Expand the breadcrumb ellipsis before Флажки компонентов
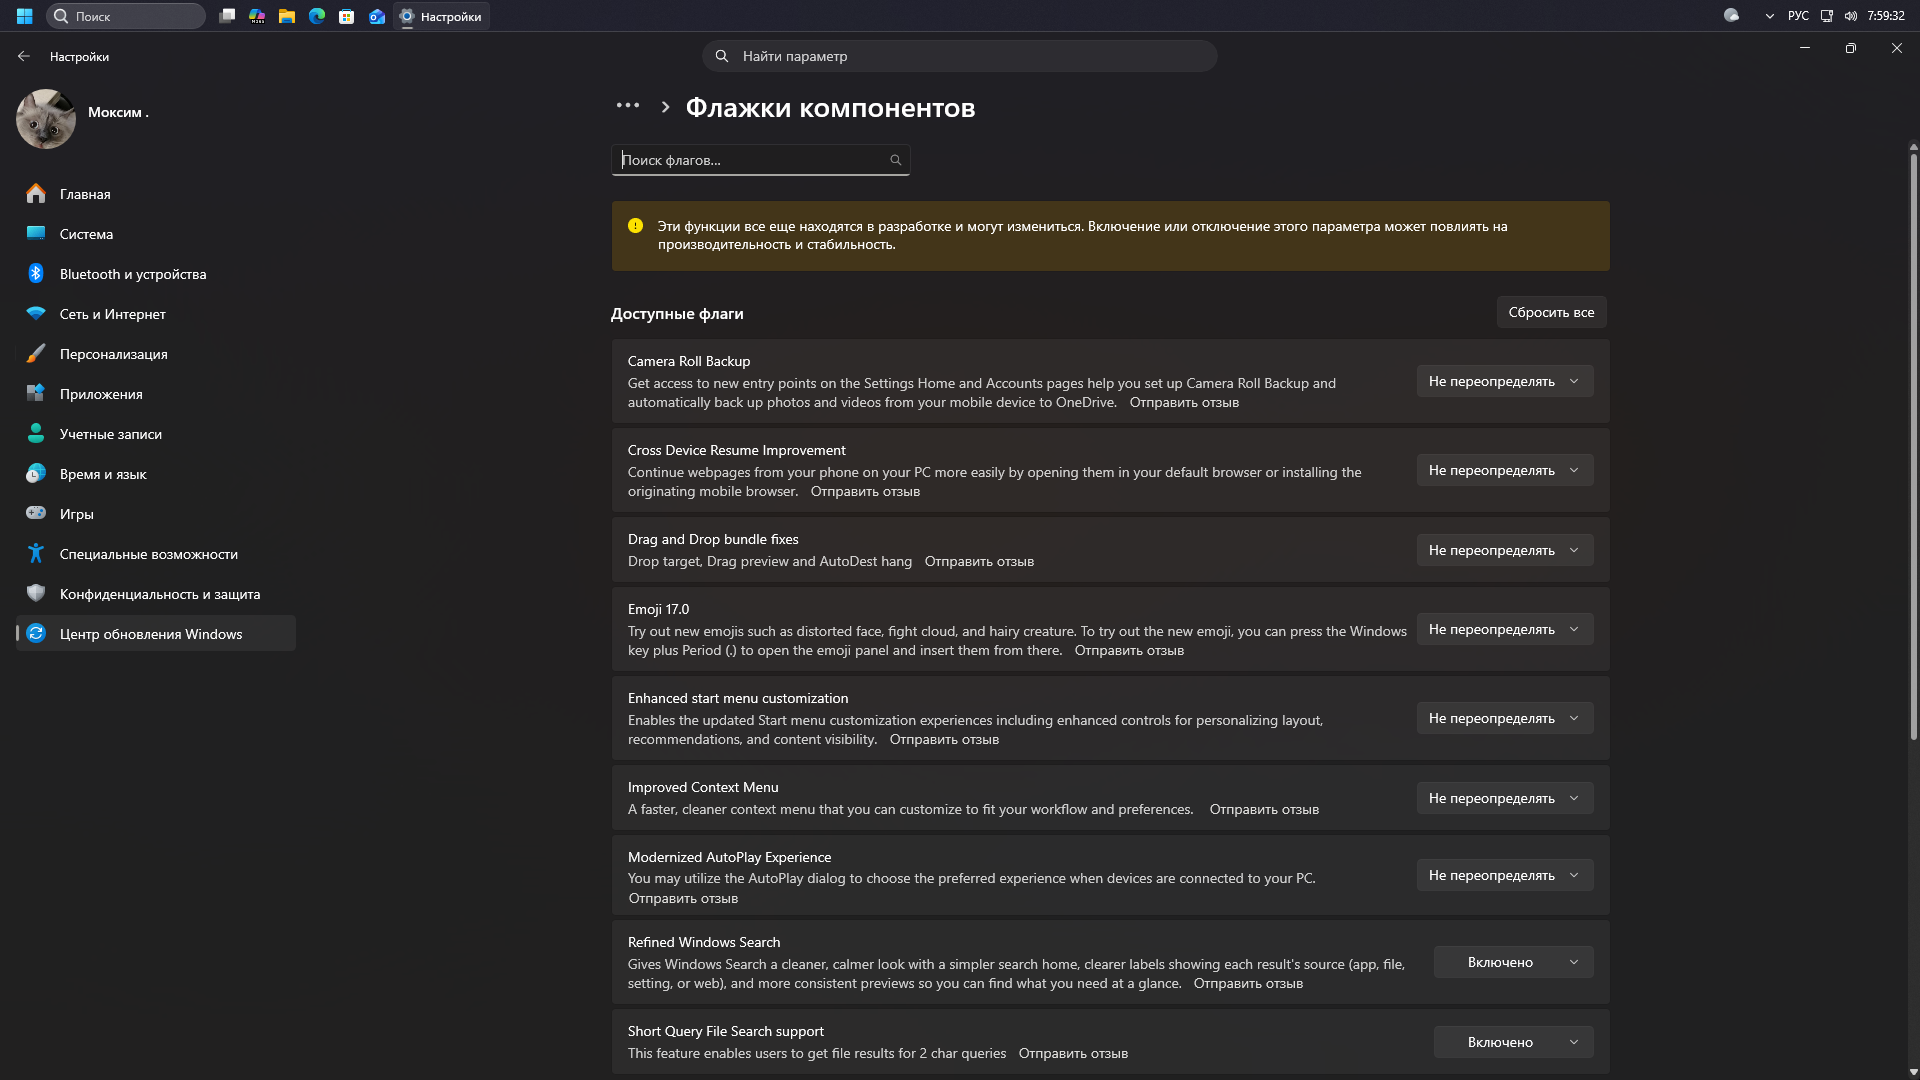This screenshot has width=1920, height=1080. (628, 105)
